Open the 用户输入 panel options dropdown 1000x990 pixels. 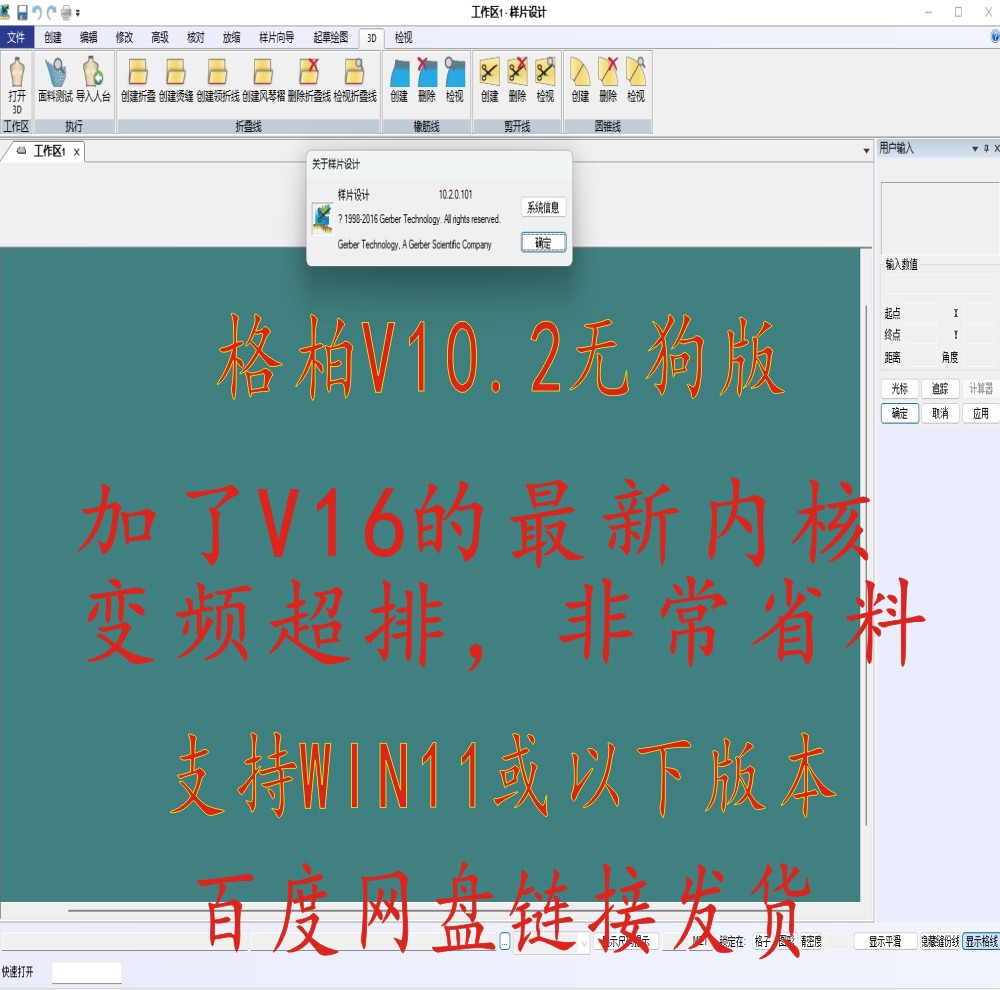tap(974, 149)
